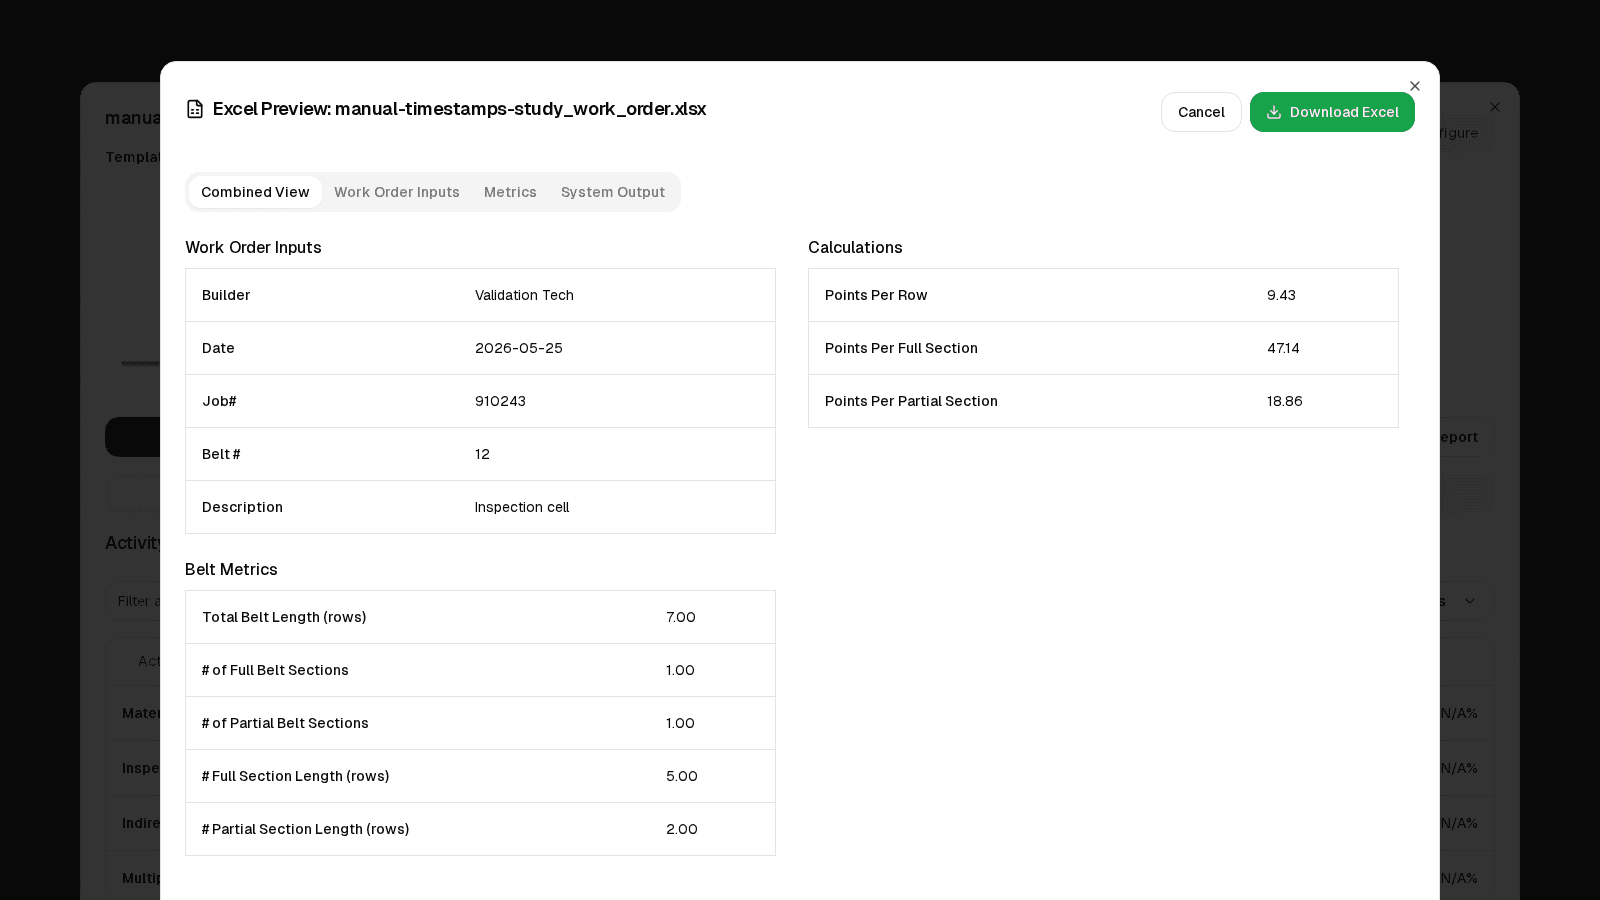This screenshot has width=1600, height=900.
Task: Click the "Builder" row label
Action: (226, 295)
